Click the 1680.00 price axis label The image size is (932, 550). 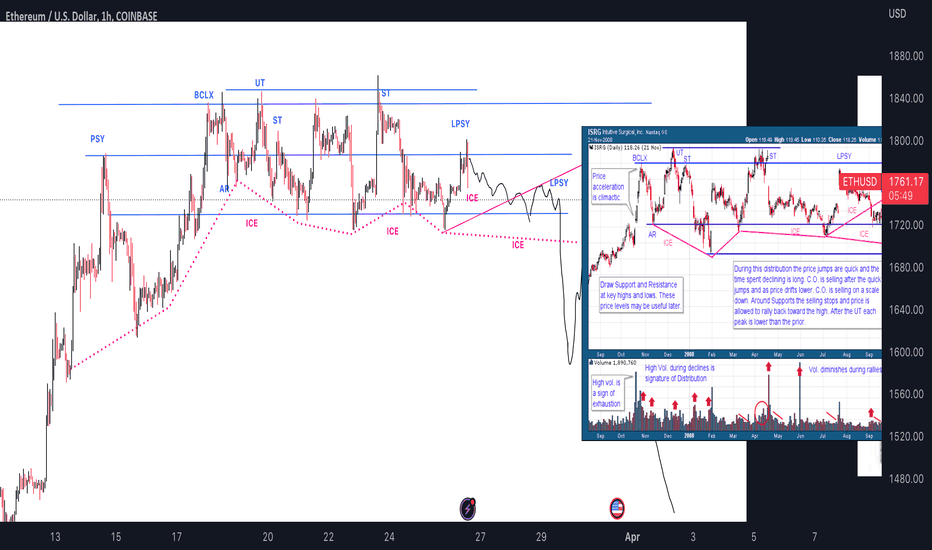pyautogui.click(x=906, y=268)
